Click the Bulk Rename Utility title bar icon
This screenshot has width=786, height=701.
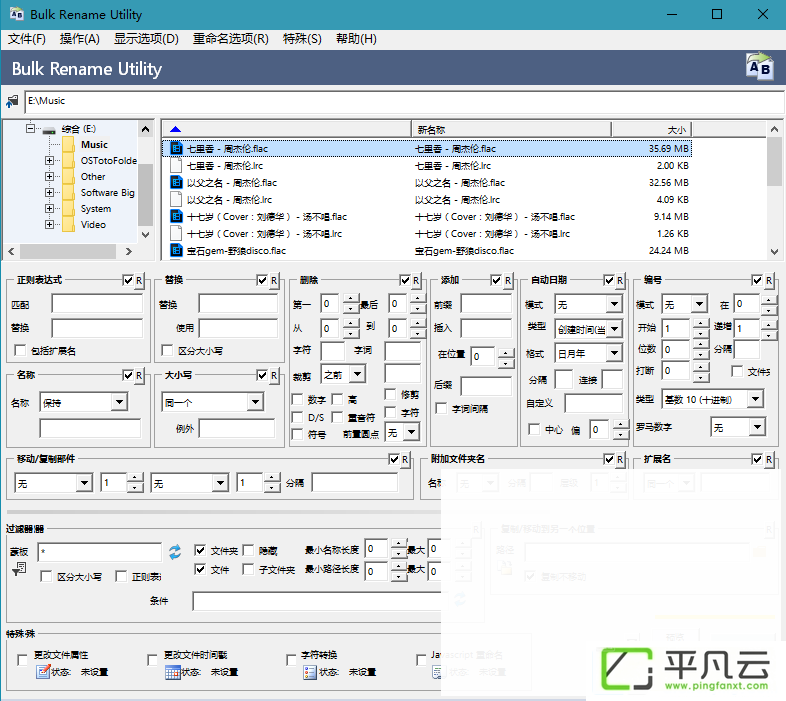[16, 14]
